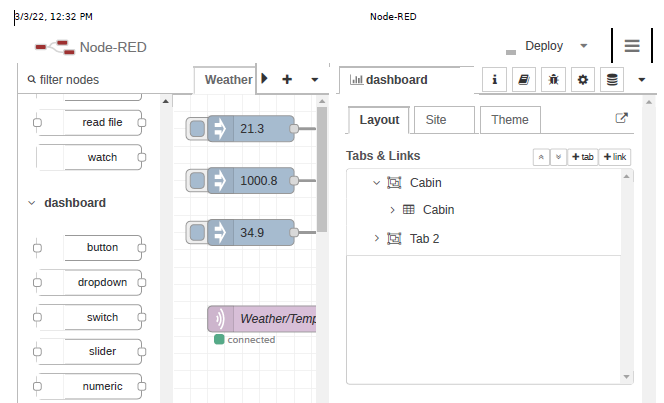Focus the filter nodes search field
This screenshot has width=664, height=403.
coord(104,80)
